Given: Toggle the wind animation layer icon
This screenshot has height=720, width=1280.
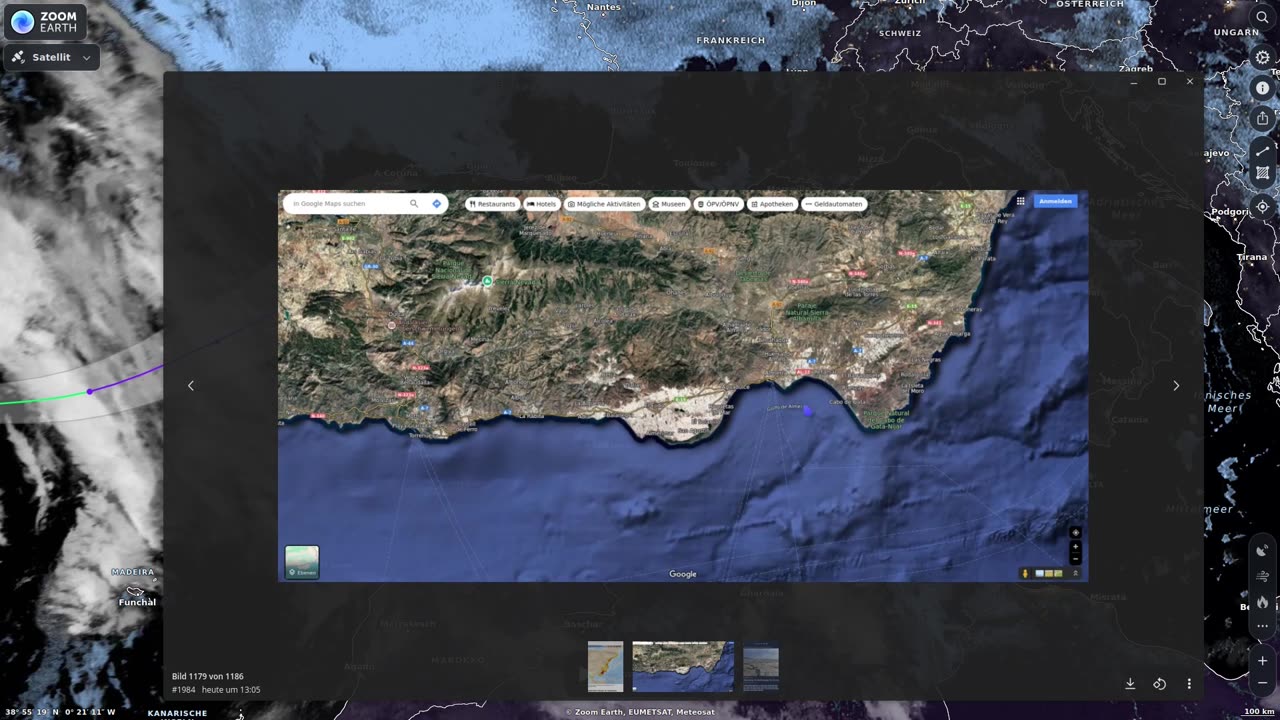Looking at the screenshot, I should (x=1262, y=575).
